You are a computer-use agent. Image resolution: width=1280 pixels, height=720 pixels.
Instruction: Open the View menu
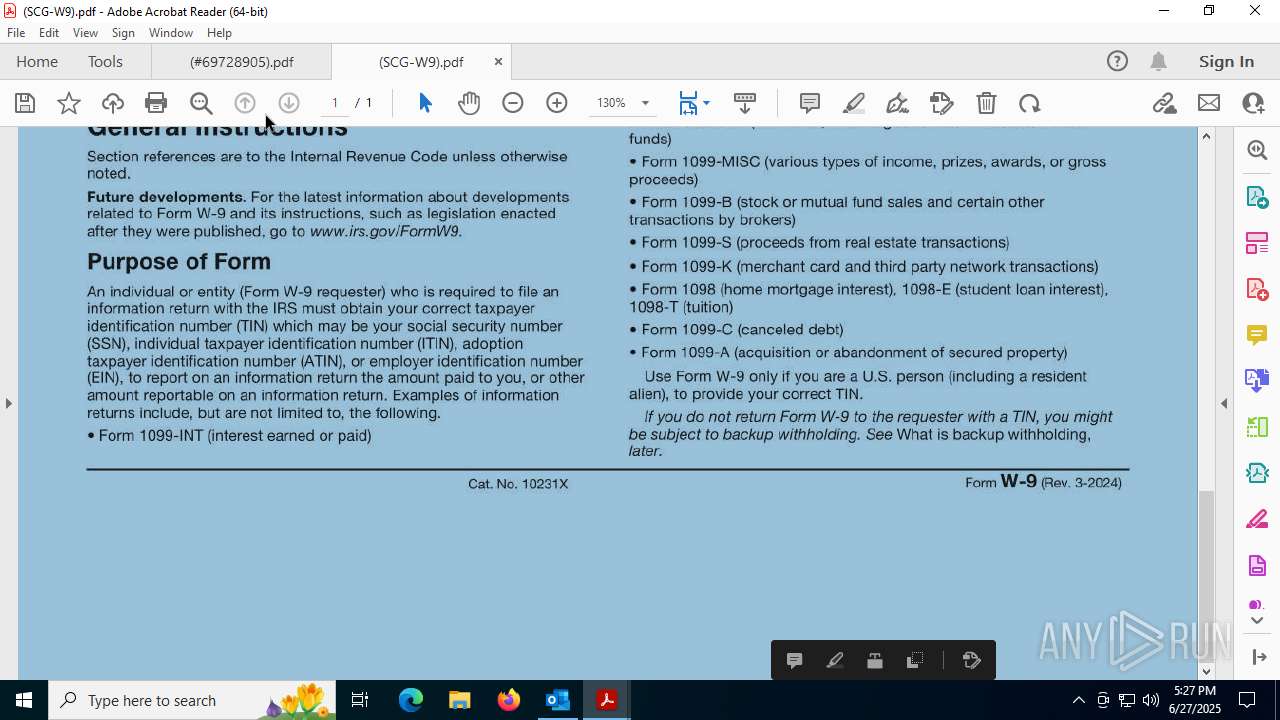85,33
